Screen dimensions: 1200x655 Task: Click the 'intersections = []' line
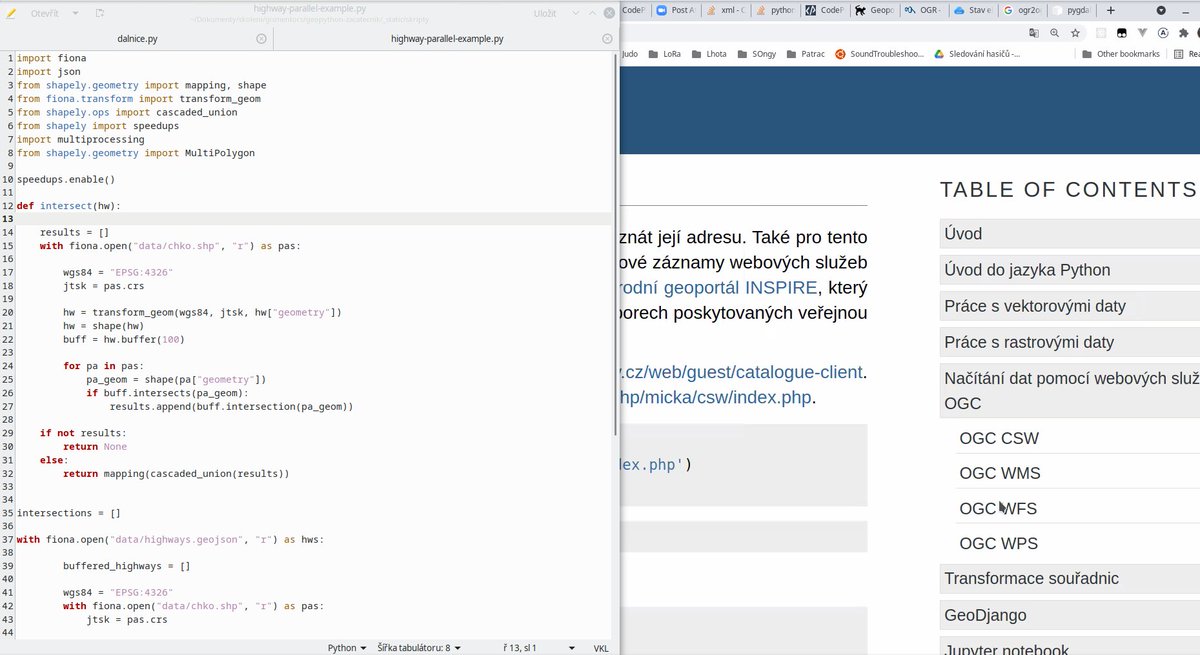68,513
